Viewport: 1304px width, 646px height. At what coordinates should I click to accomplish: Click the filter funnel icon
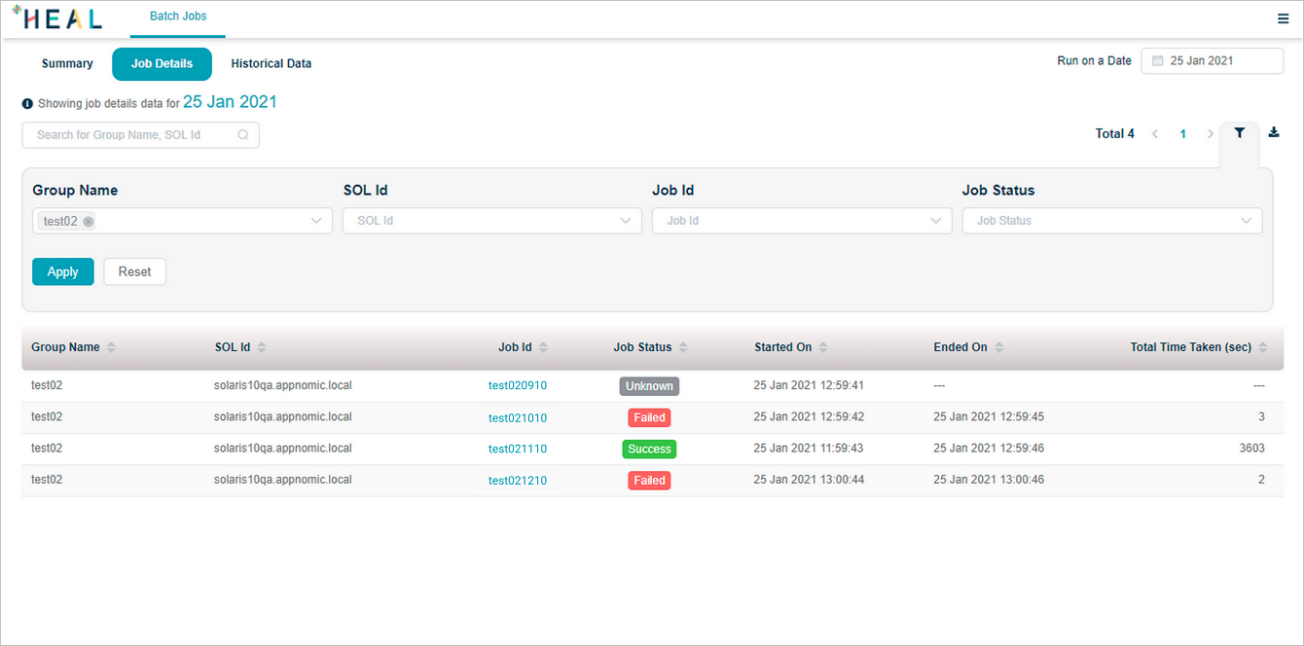point(1239,133)
